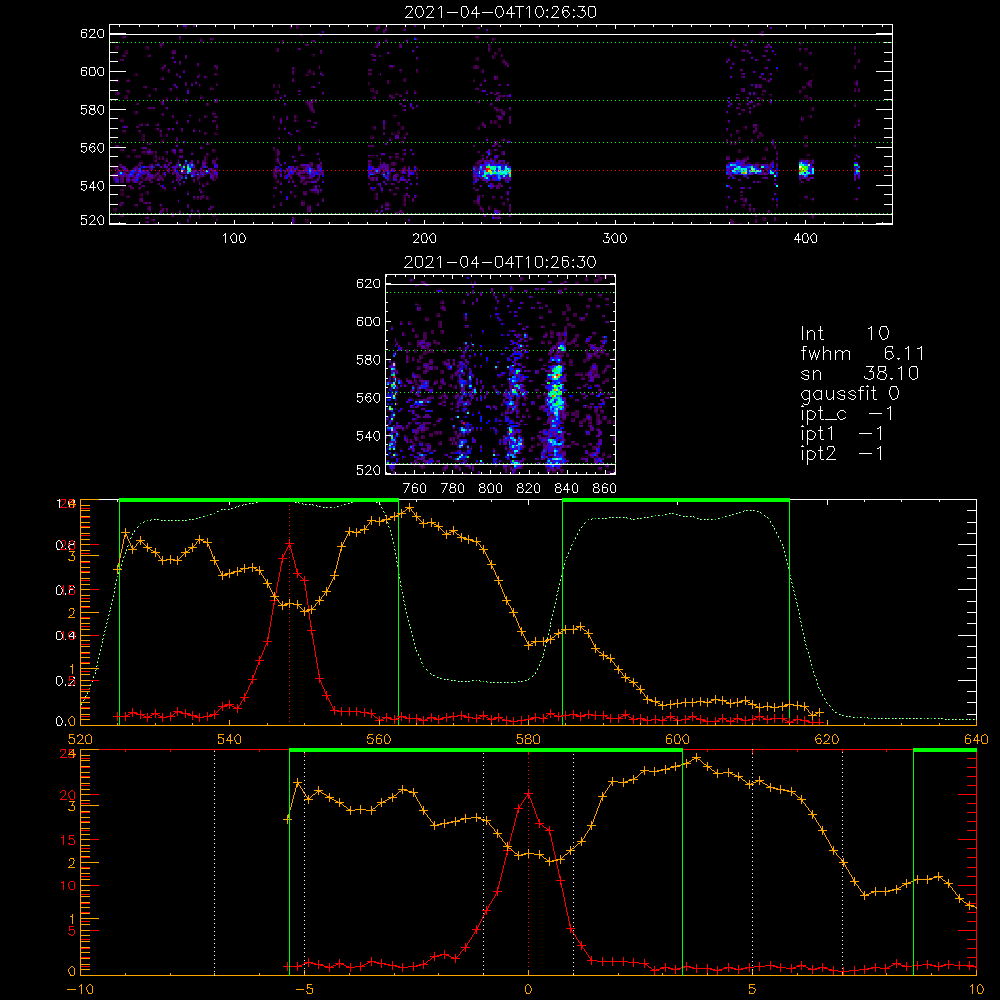1000x1000 pixels.
Task: Click x-axis label 840 on middle image
Action: (566, 489)
